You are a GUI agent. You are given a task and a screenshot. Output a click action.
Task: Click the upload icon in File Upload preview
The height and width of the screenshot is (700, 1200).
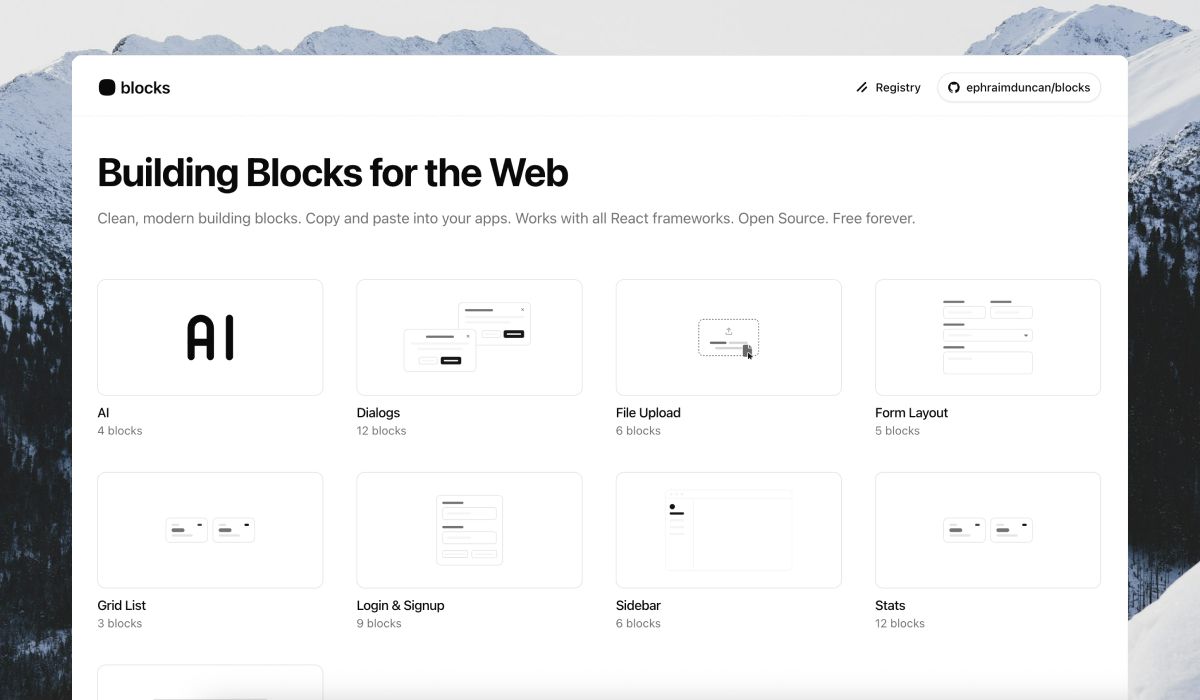tap(729, 330)
